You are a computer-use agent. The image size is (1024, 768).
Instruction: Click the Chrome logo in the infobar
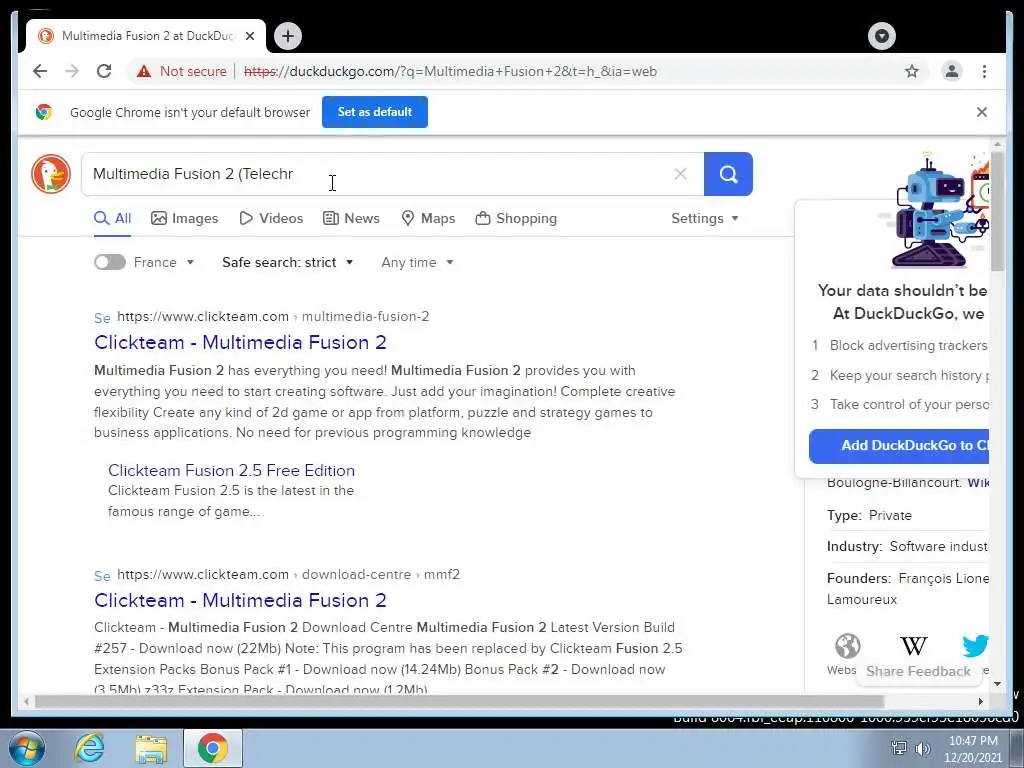tap(44, 112)
